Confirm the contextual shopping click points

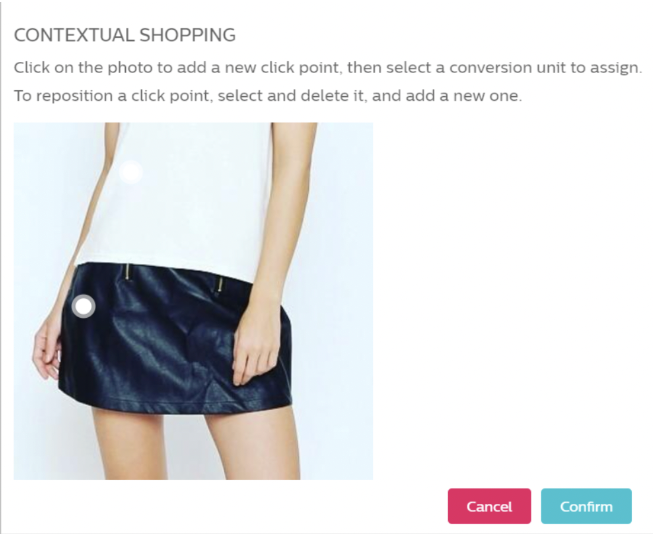pyautogui.click(x=586, y=506)
